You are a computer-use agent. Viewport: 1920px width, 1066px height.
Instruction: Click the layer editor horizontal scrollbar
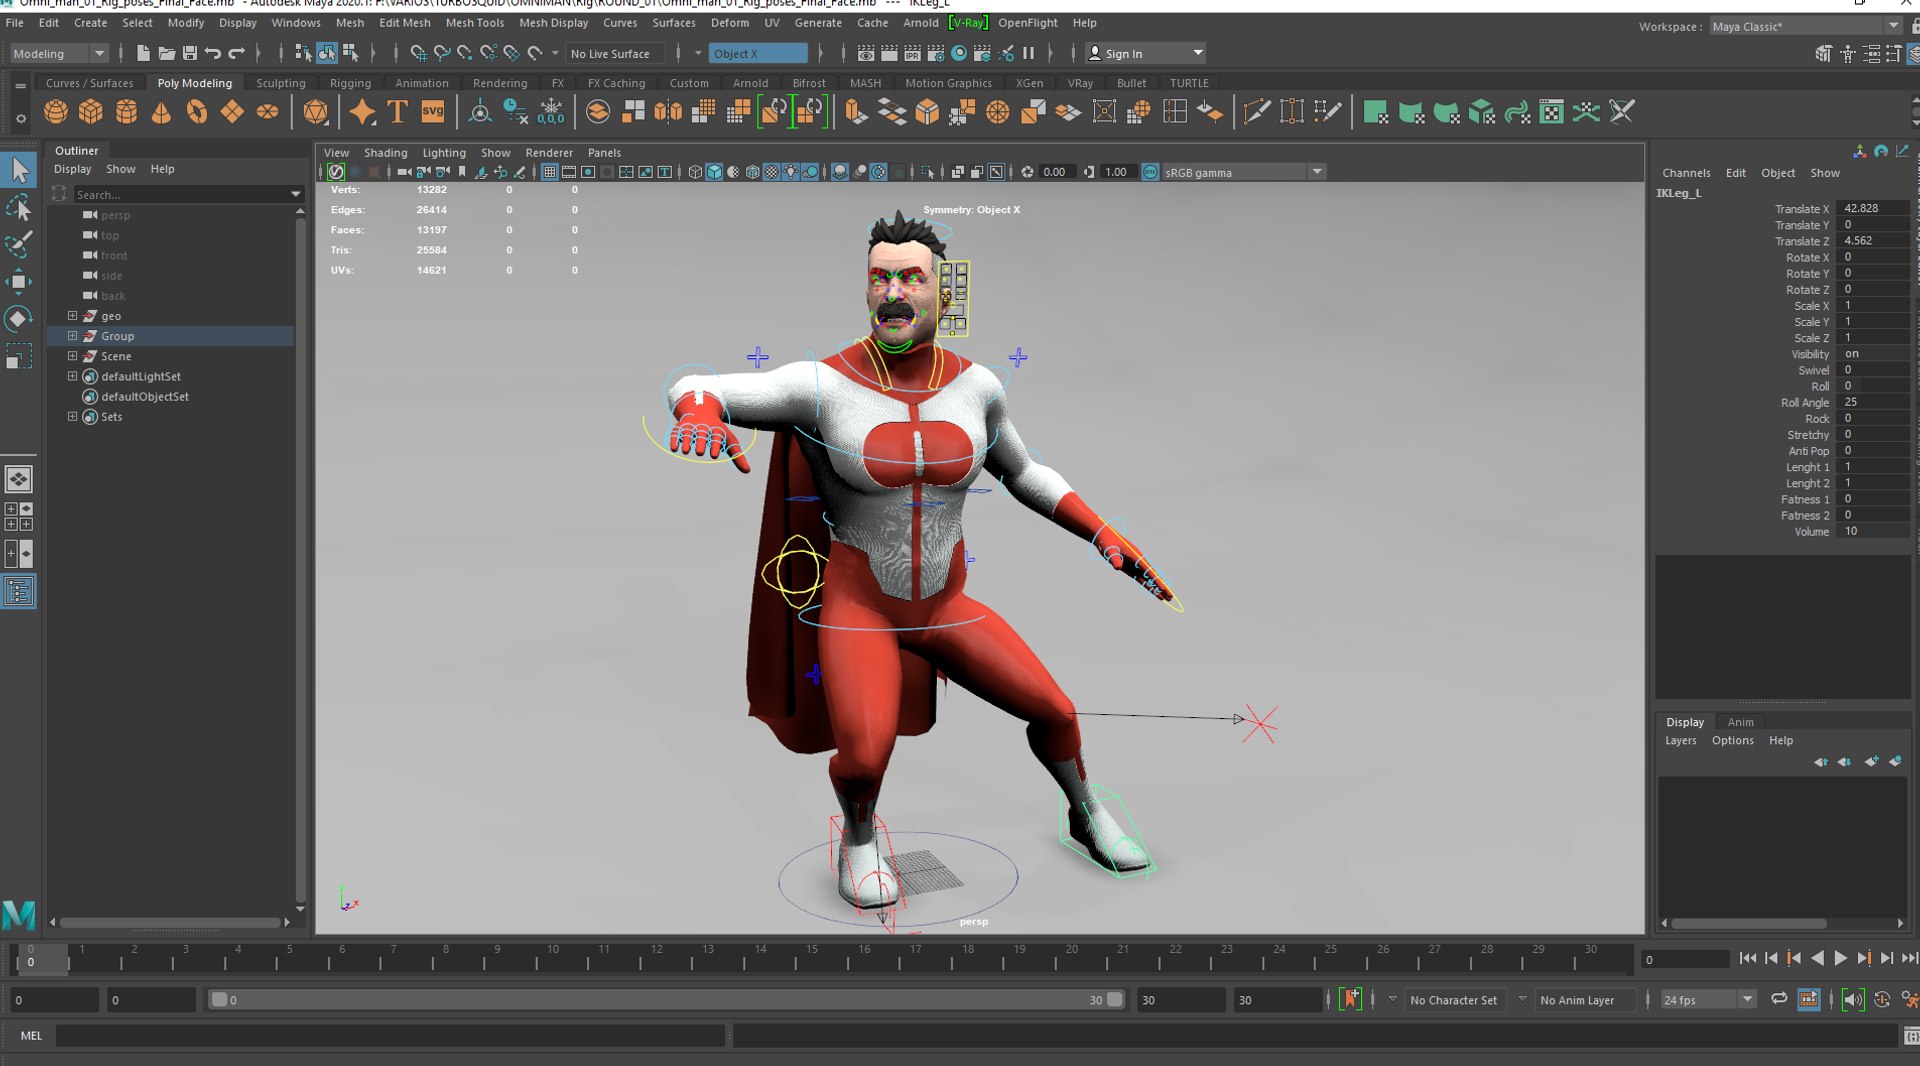(1750, 923)
